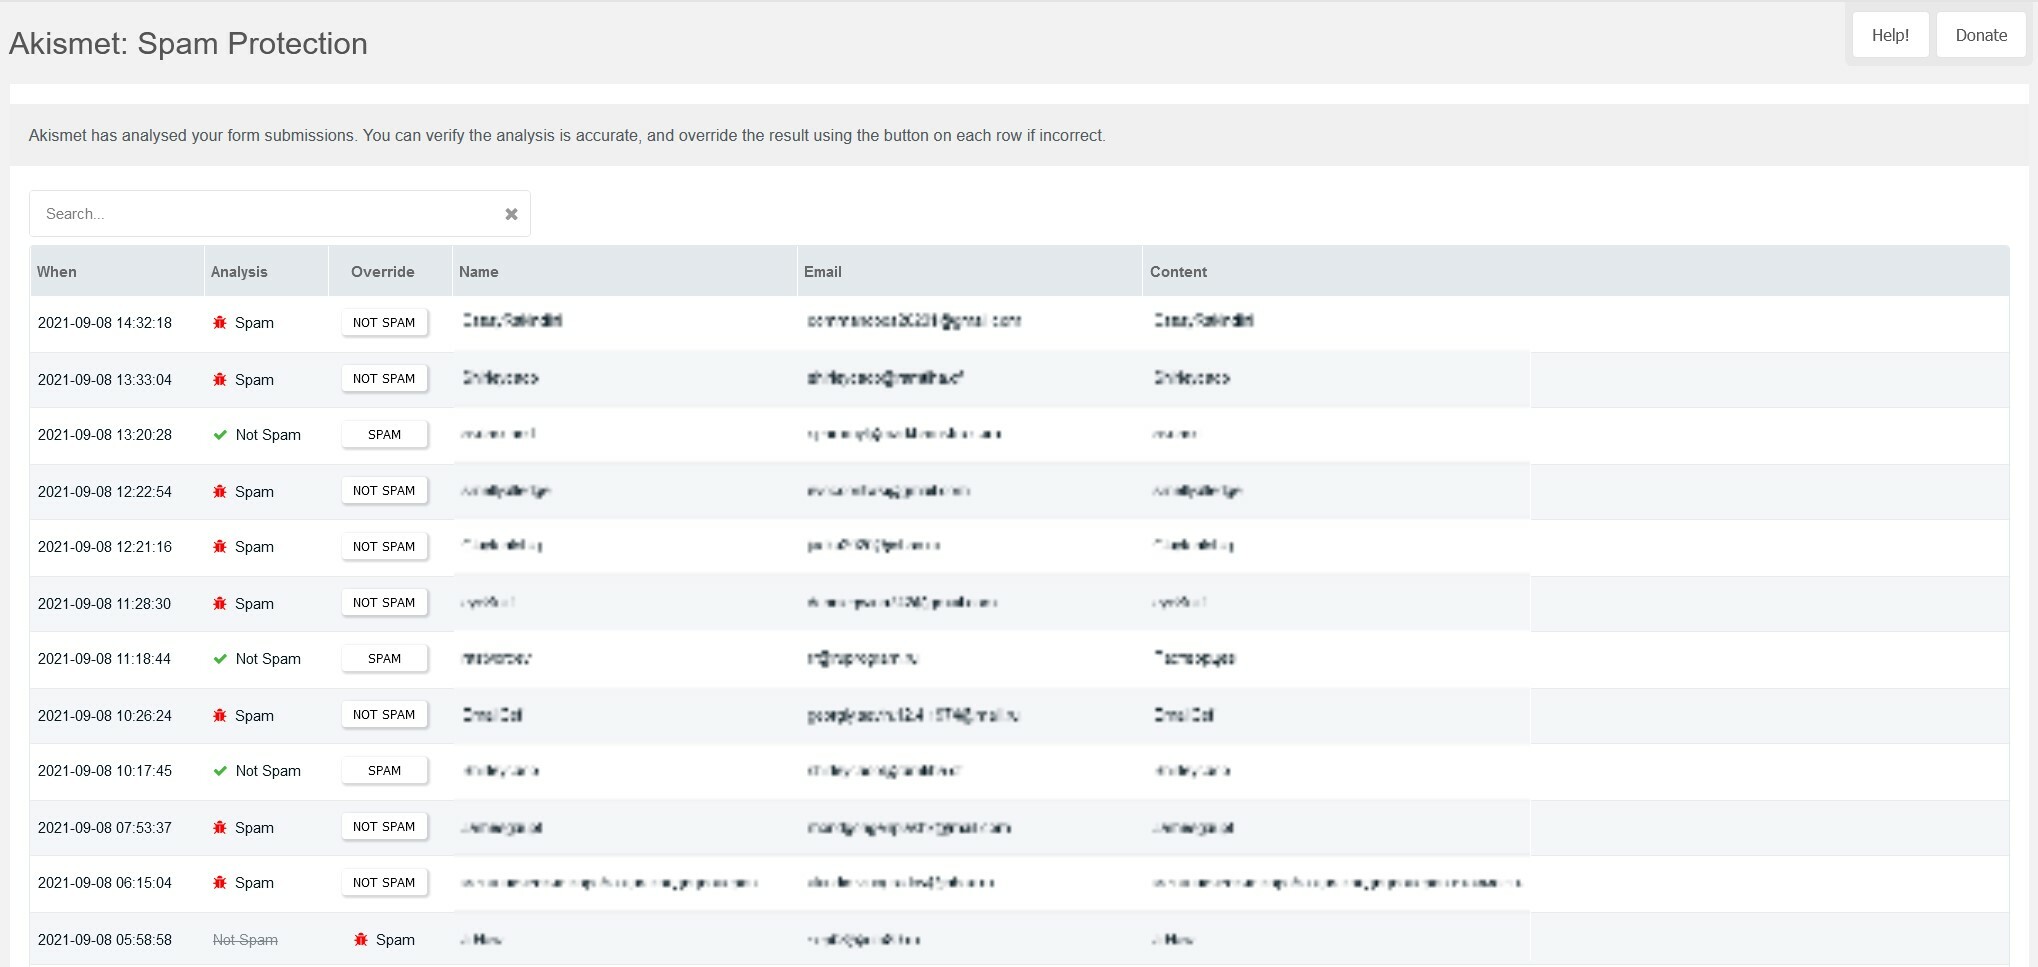Click the Not Spam label in 13:20:28 row
Screen dimensions: 2038x967
[268, 435]
